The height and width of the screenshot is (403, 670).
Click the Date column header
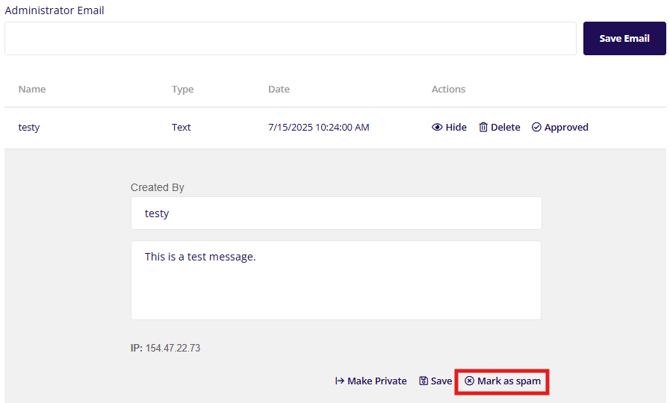[279, 89]
